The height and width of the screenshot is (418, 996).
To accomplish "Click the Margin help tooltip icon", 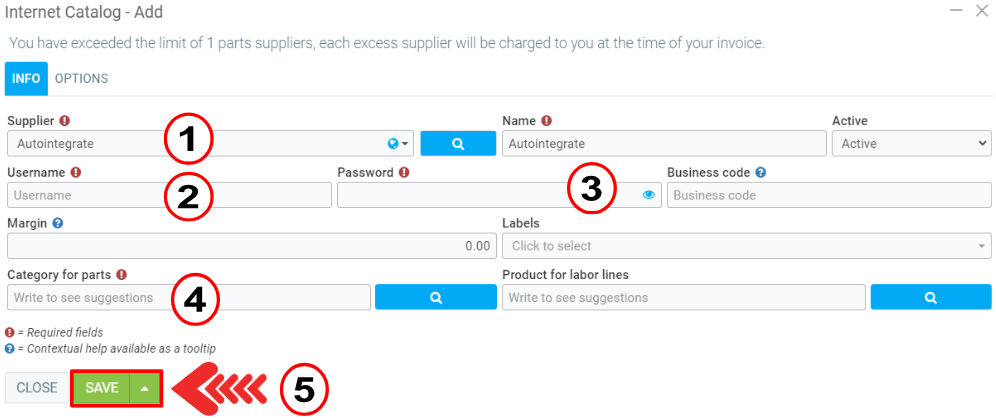I will click(57, 223).
